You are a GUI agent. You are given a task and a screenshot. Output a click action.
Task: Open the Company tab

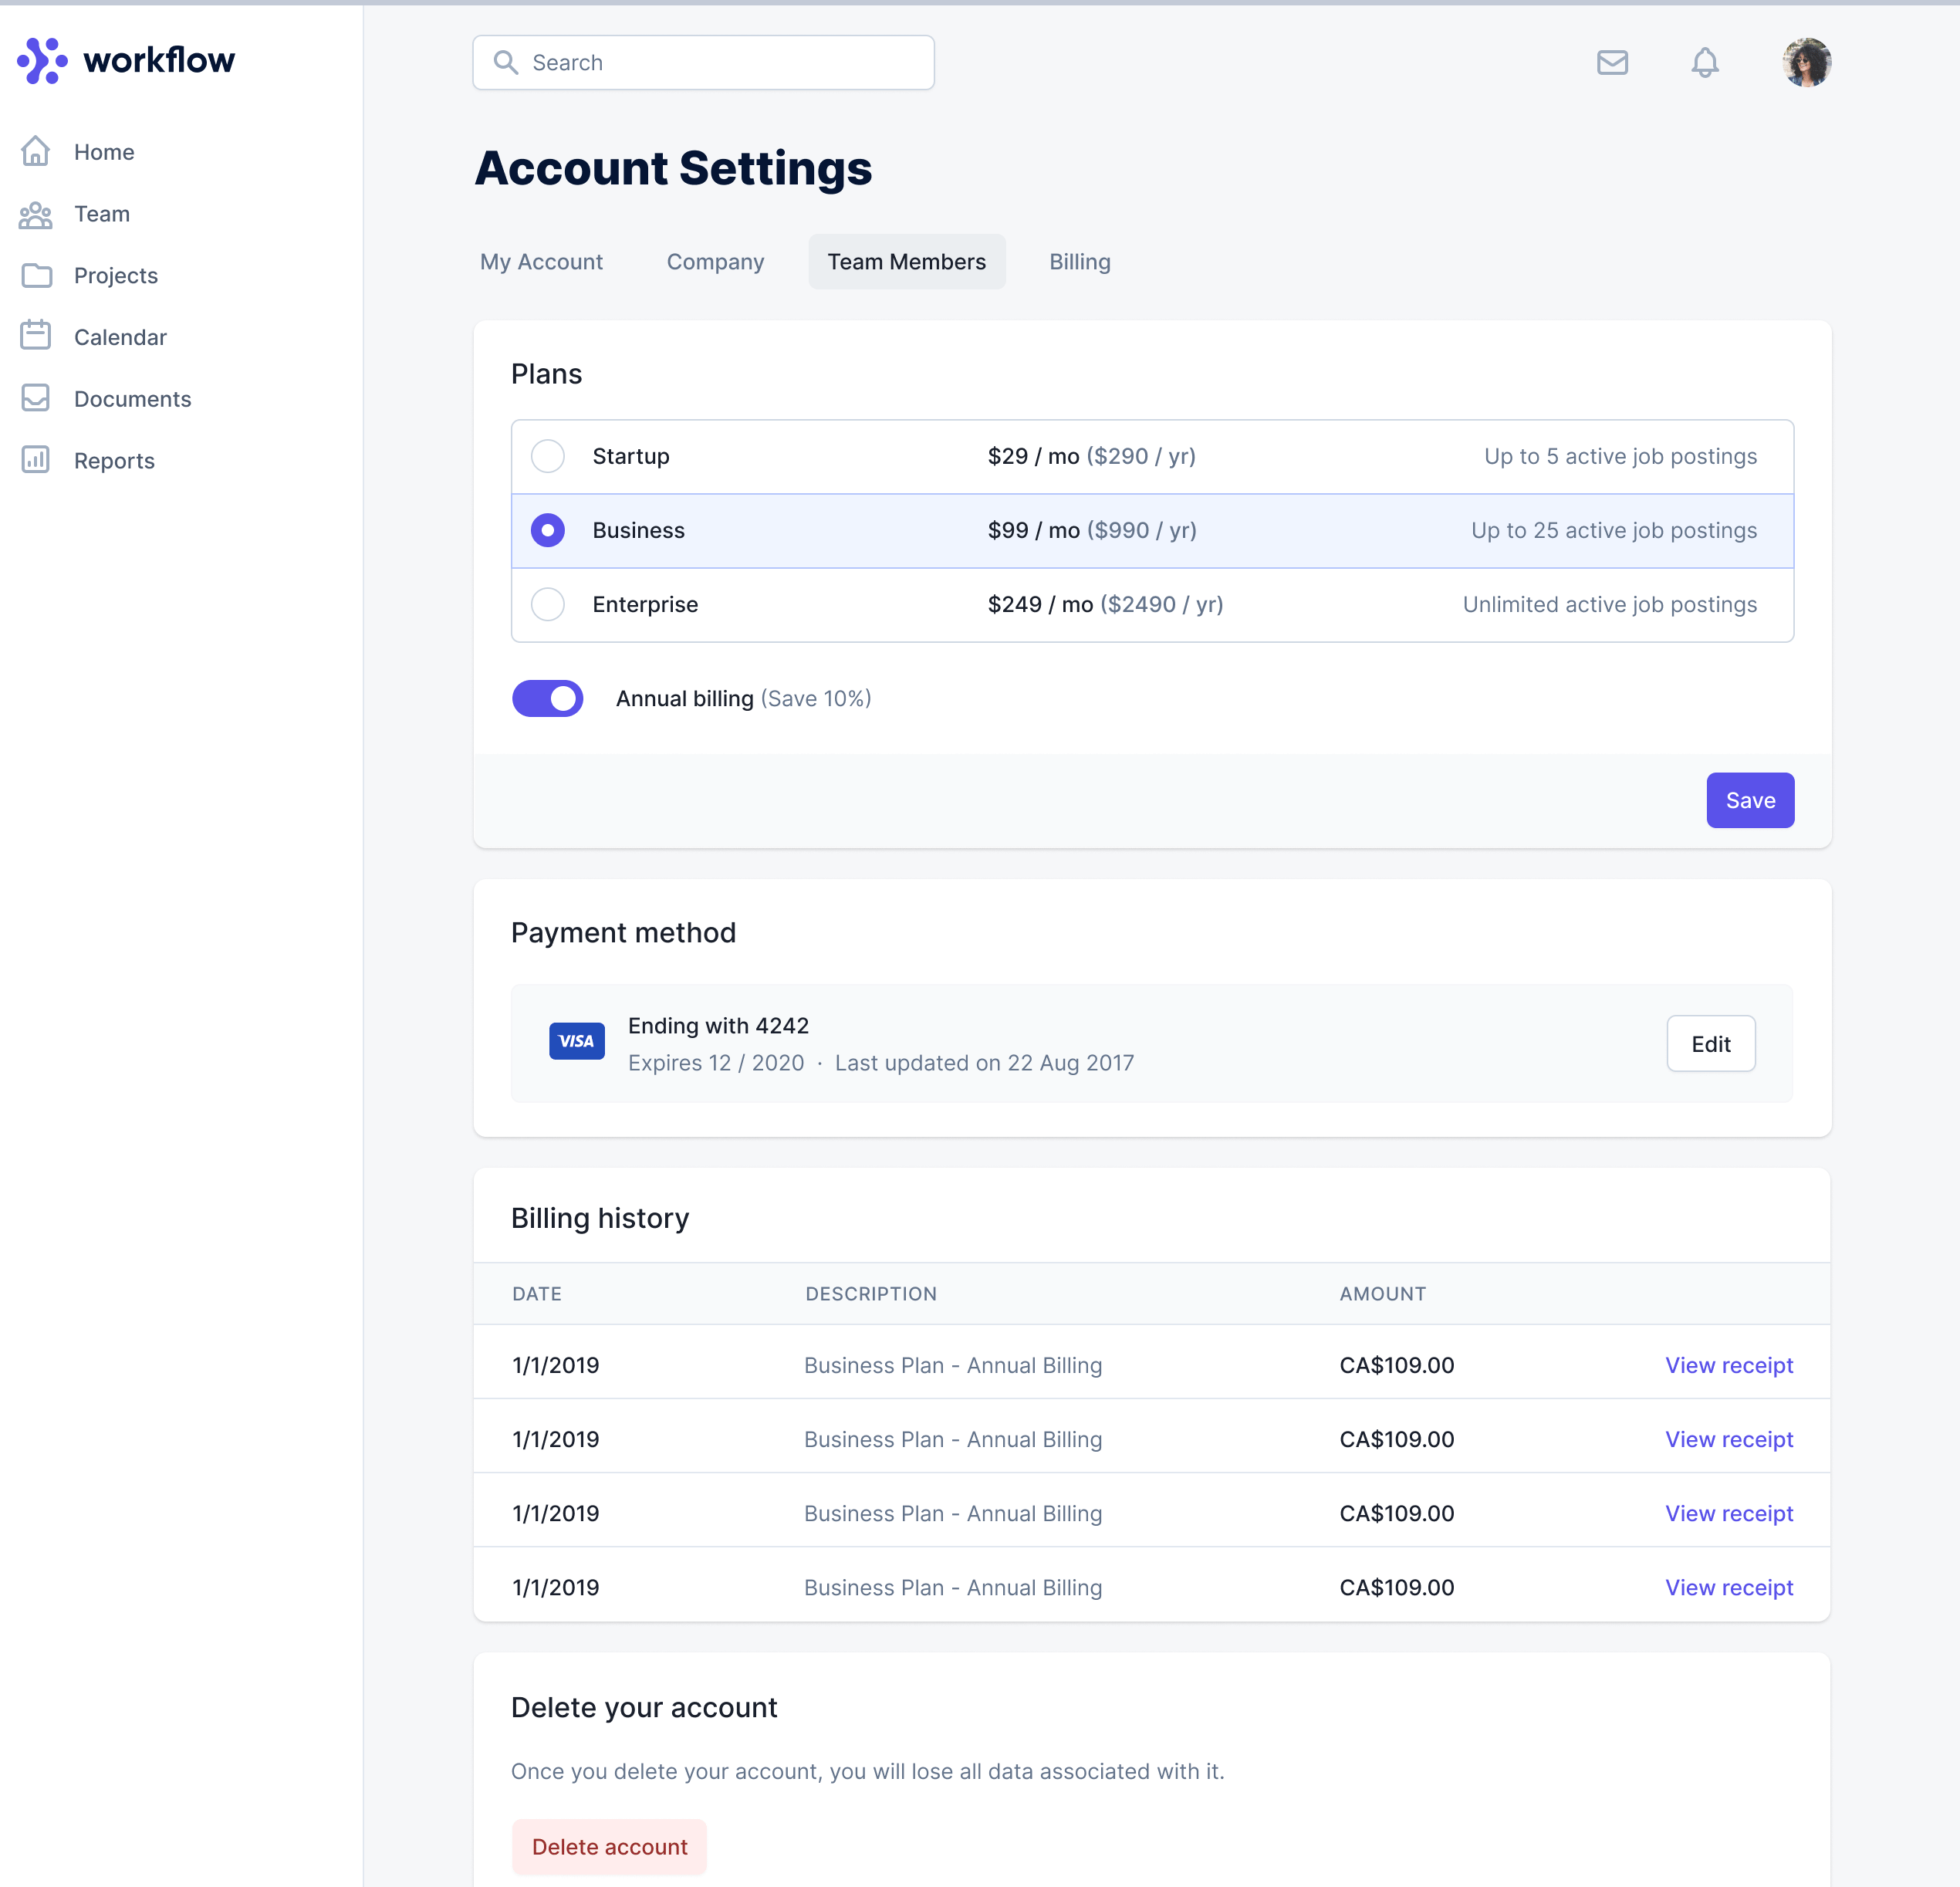[x=715, y=262]
